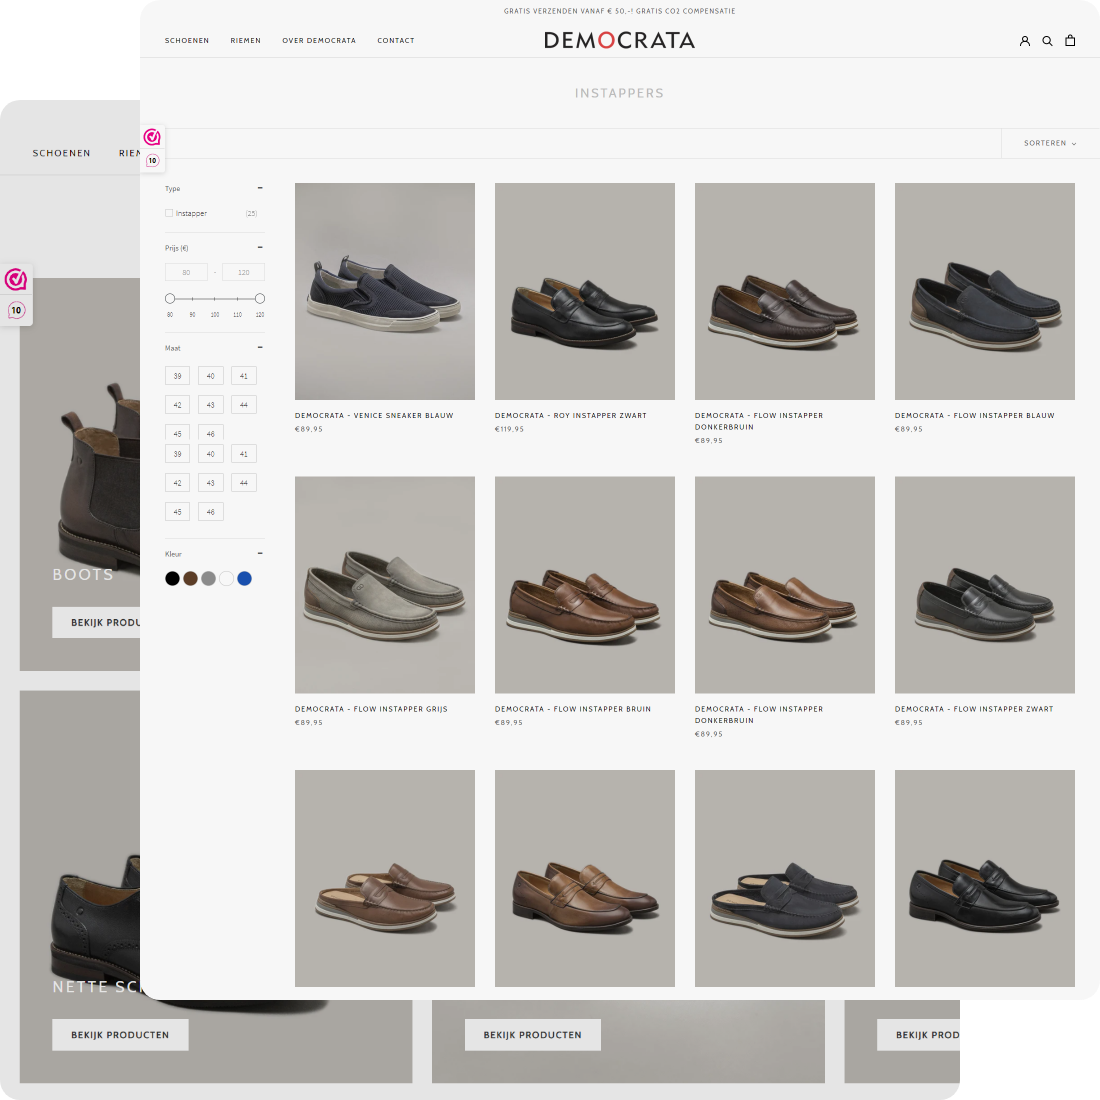The width and height of the screenshot is (1100, 1100).
Task: Open the Venice Sneaker Blauw product link
Action: (374, 415)
